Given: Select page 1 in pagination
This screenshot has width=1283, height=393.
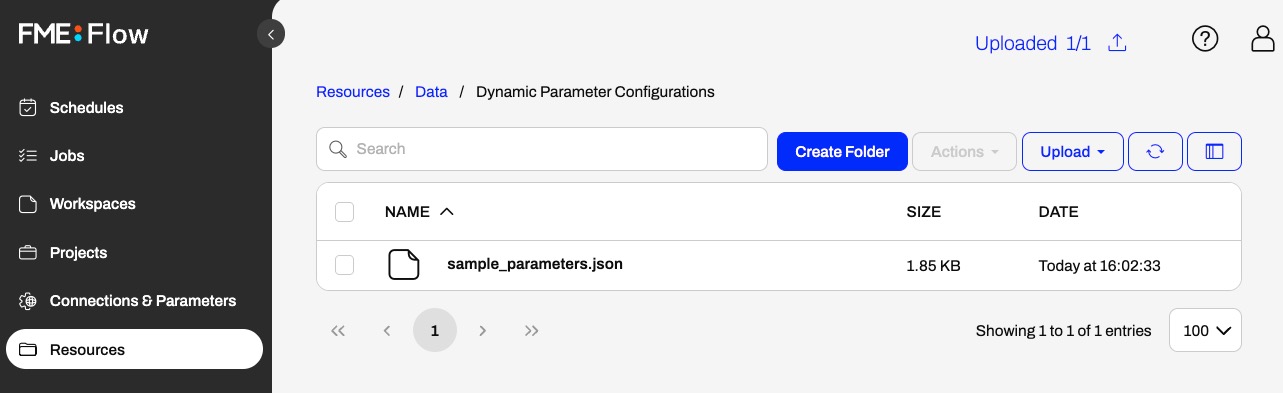Looking at the screenshot, I should pyautogui.click(x=435, y=330).
